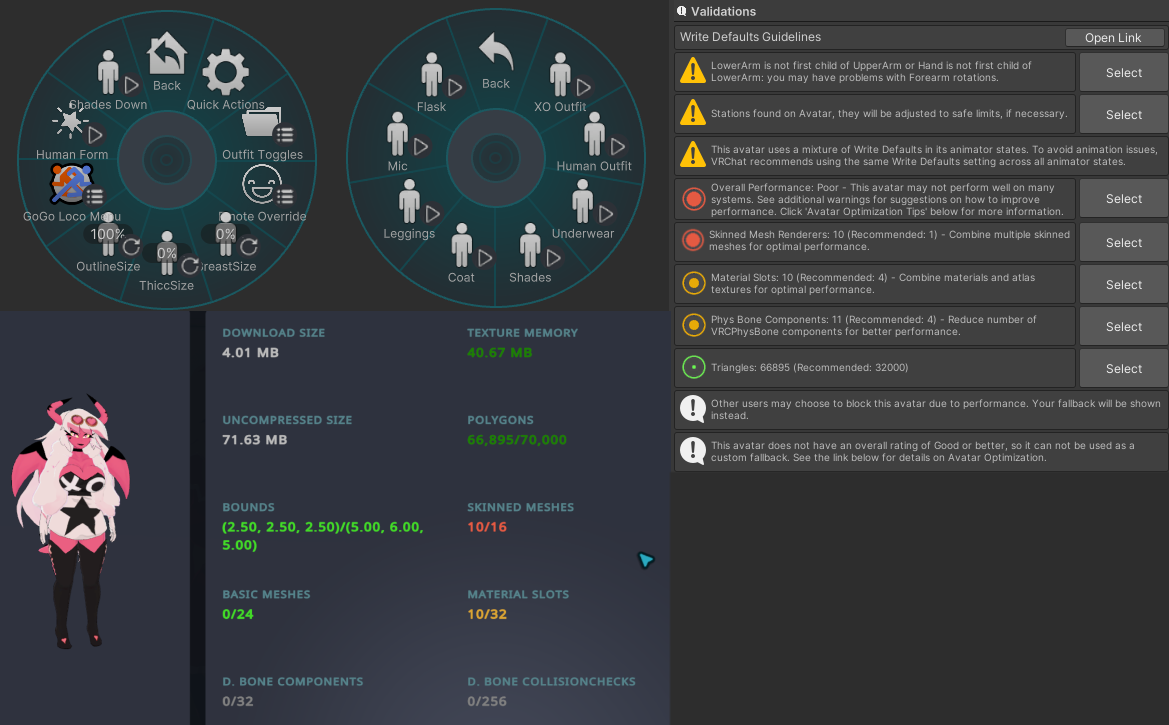
Task: Click the Back house icon in left menu
Action: pyautogui.click(x=166, y=54)
